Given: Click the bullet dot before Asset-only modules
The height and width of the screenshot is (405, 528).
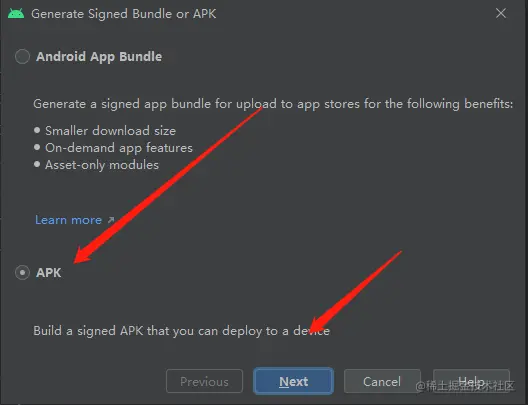Looking at the screenshot, I should 37,164.
